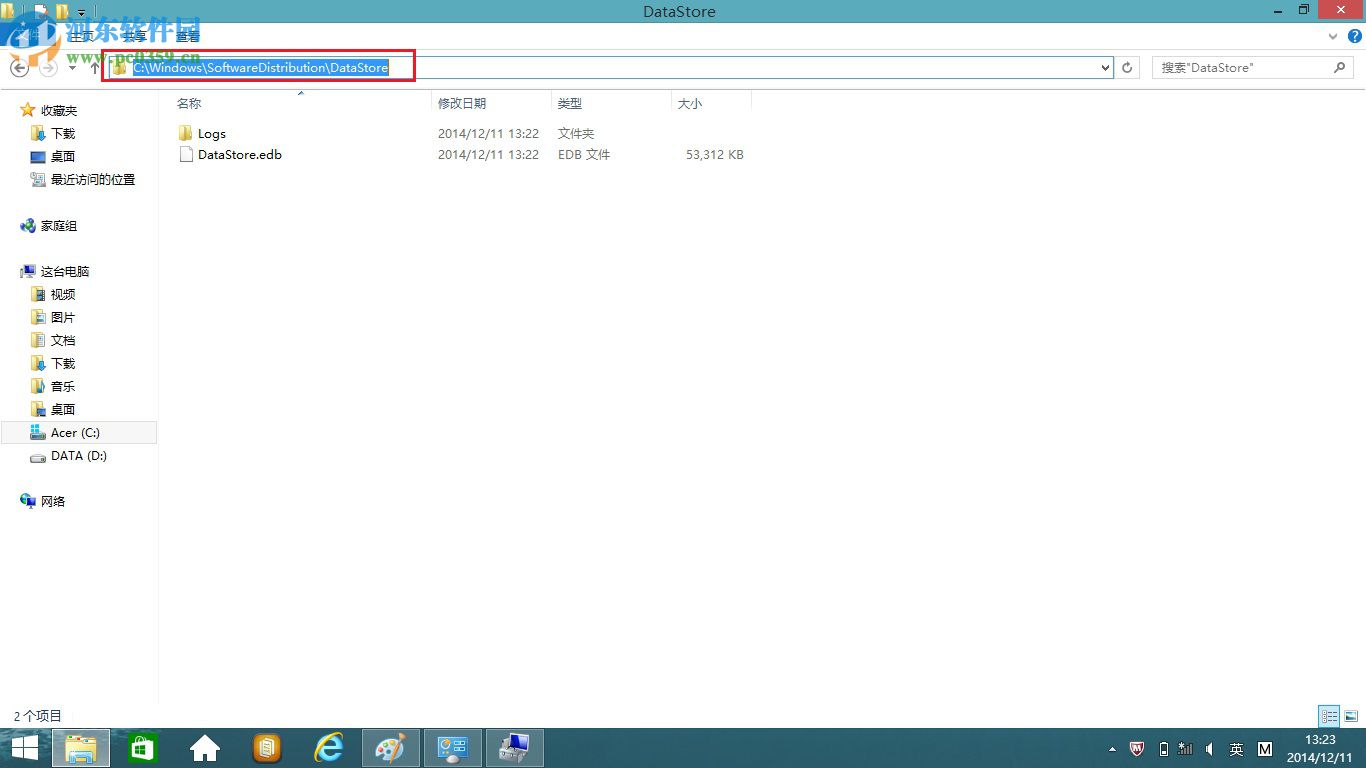The width and height of the screenshot is (1366, 768).
Task: Switch to large thumbnails view in status bar
Action: pos(1353,716)
